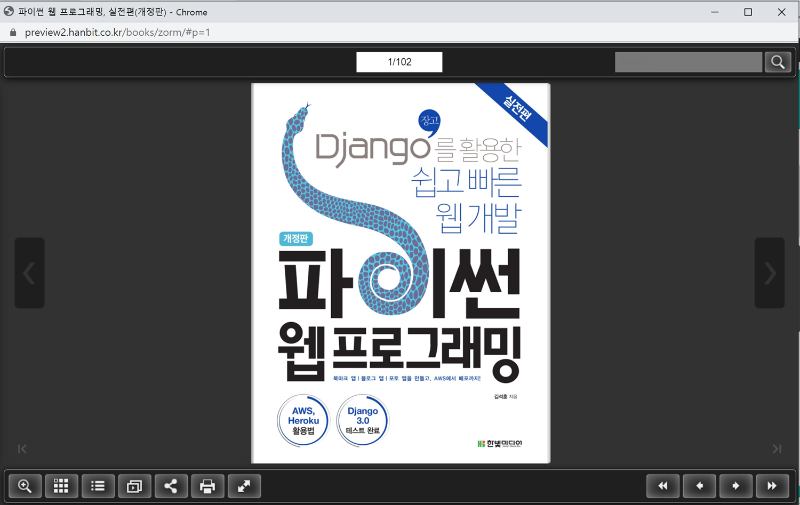Go to next page in bottom toolbar
Screen dimensions: 800x505
point(736,486)
